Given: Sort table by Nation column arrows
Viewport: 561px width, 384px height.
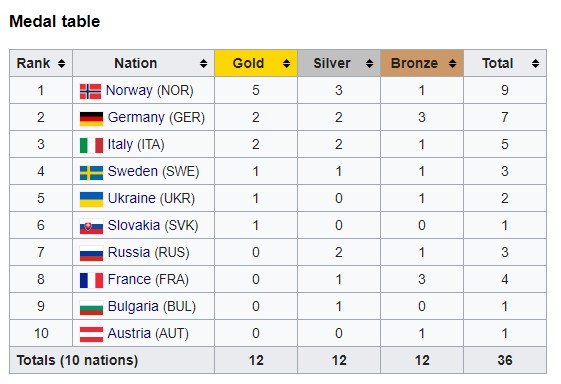Looking at the screenshot, I should tap(204, 64).
